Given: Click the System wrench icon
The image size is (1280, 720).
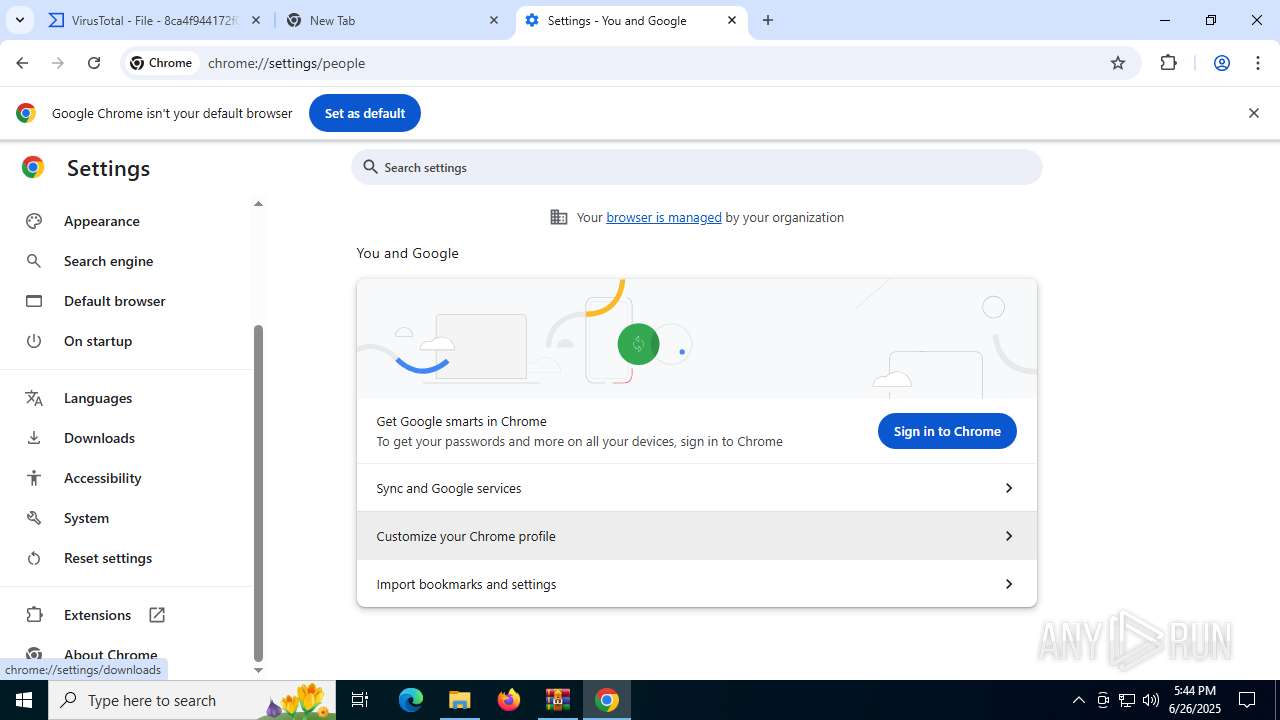Looking at the screenshot, I should pyautogui.click(x=34, y=518).
